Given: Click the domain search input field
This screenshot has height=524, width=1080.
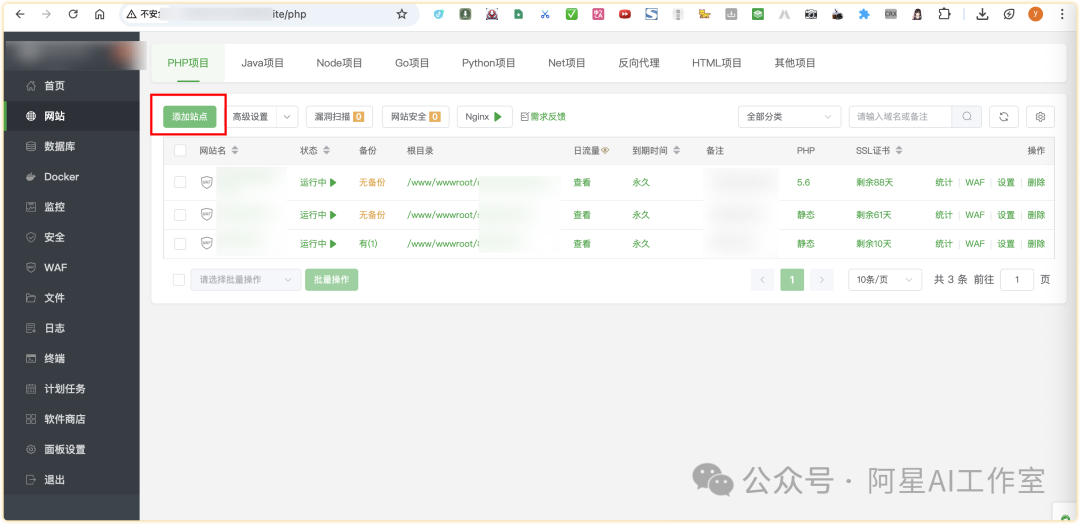Looking at the screenshot, I should (x=900, y=117).
